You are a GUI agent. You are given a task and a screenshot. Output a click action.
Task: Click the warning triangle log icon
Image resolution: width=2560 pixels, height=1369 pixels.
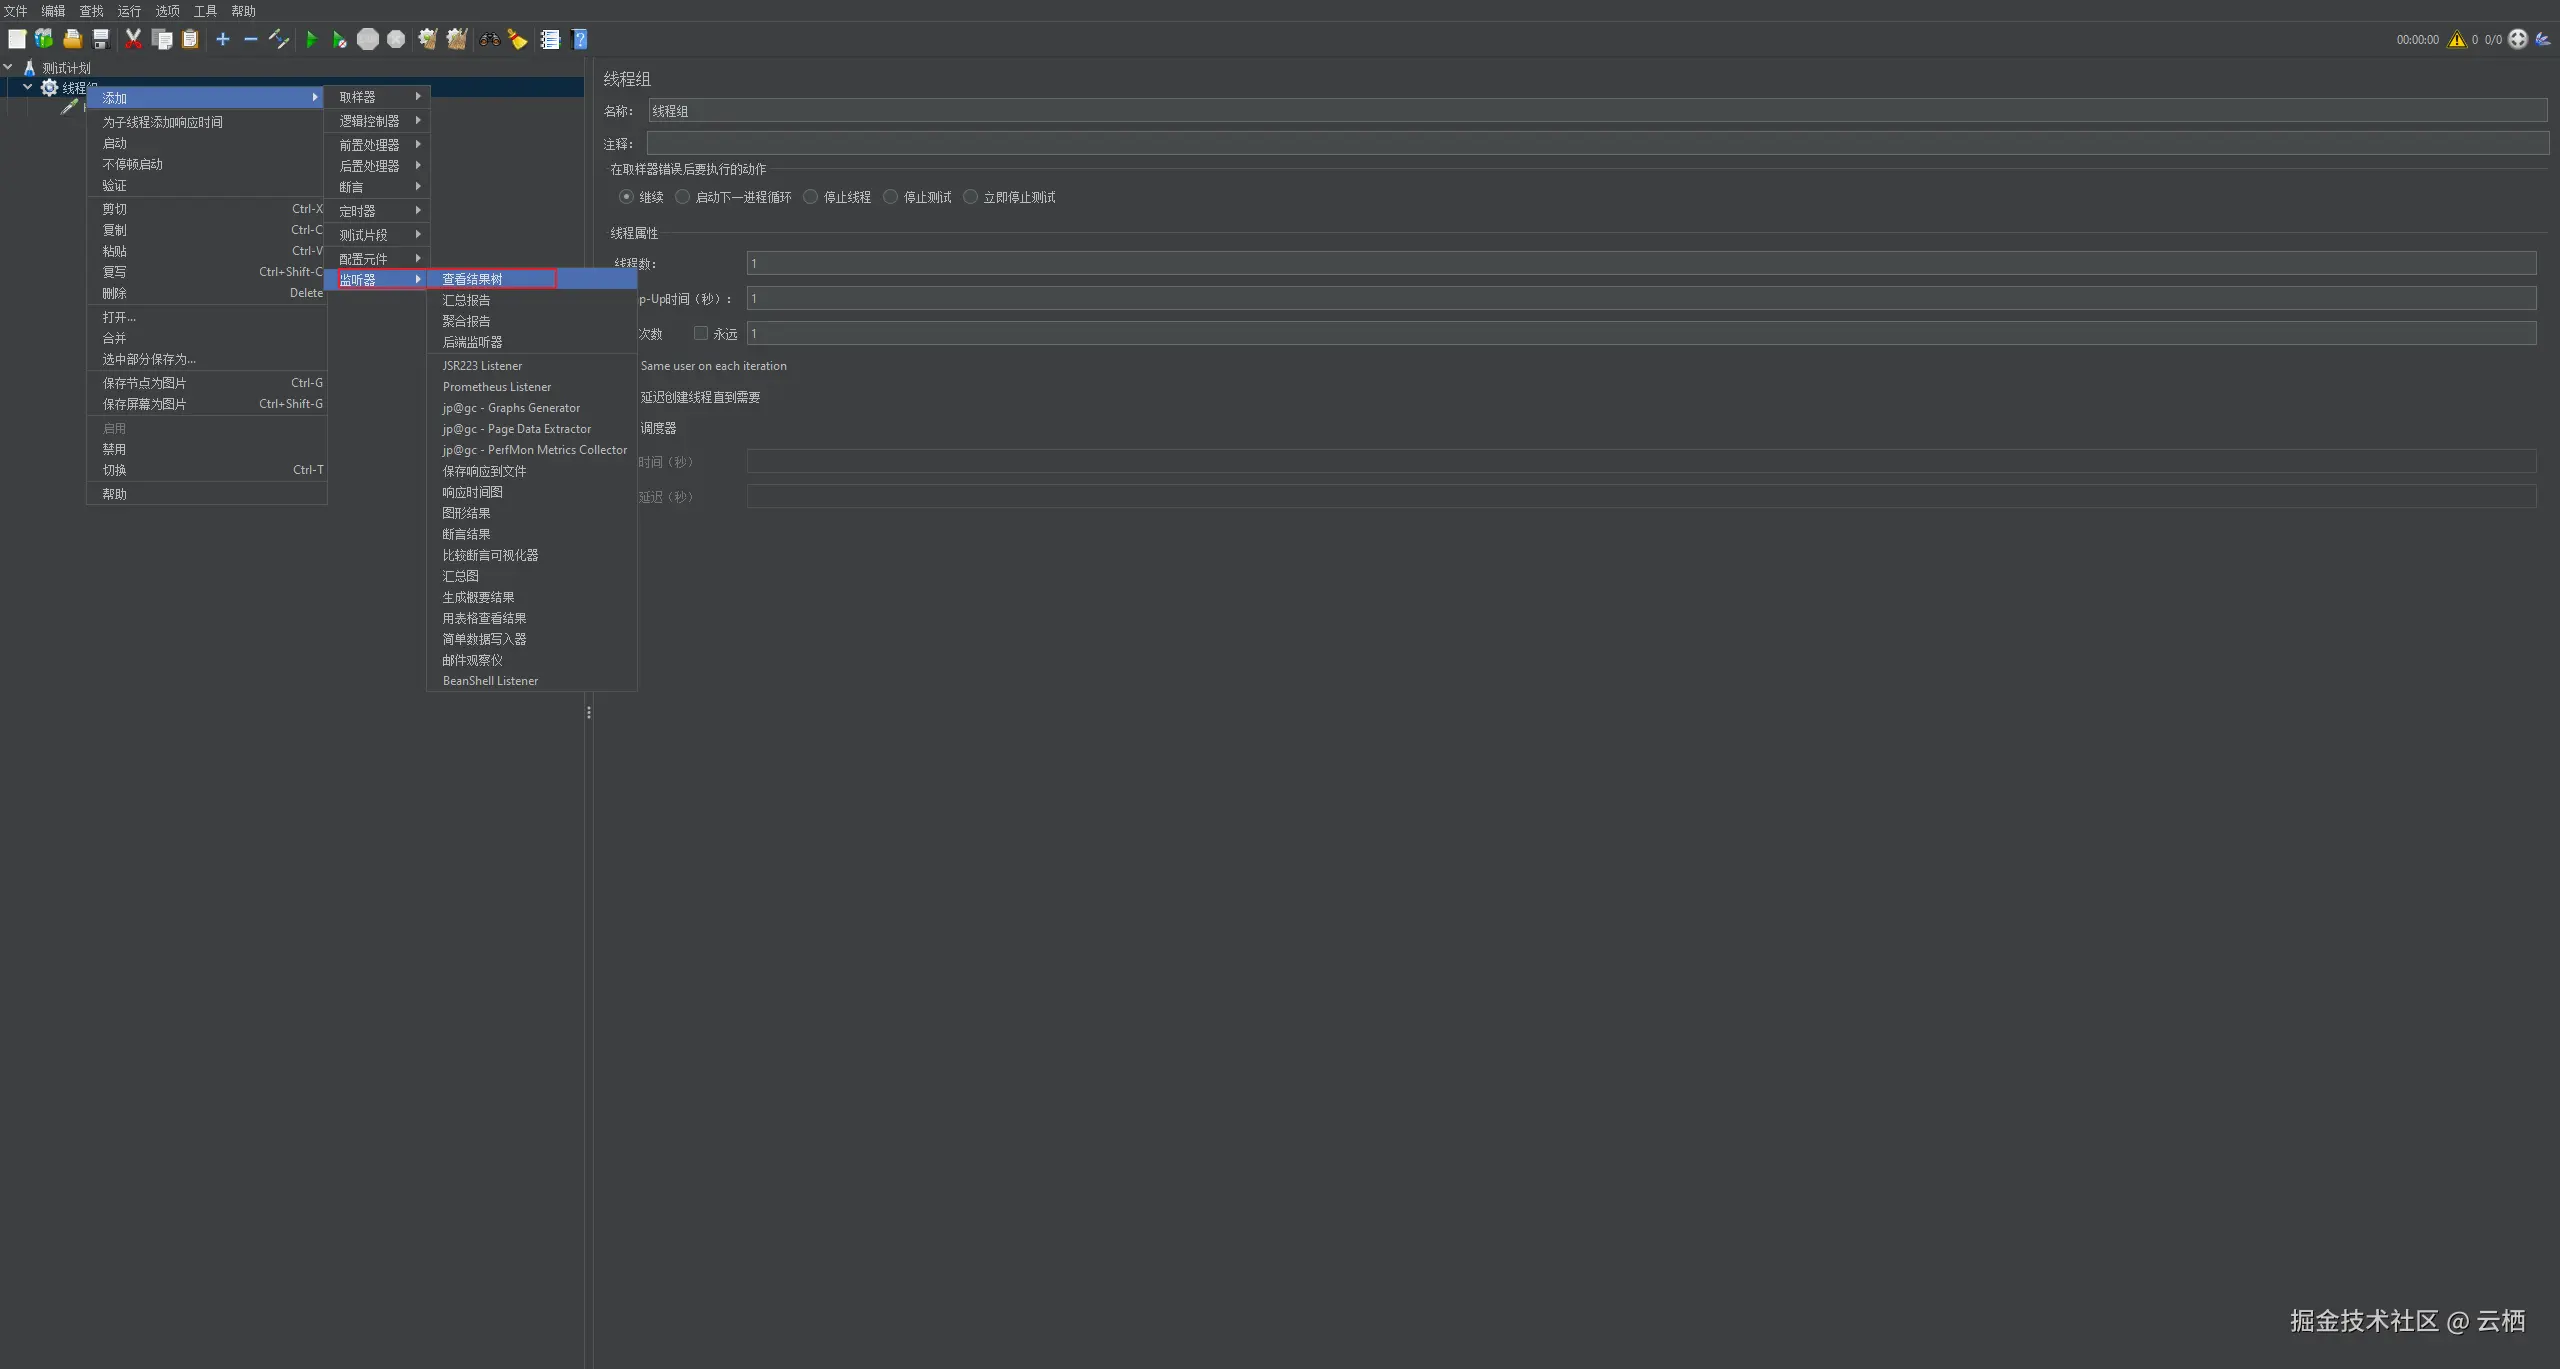(x=2456, y=40)
